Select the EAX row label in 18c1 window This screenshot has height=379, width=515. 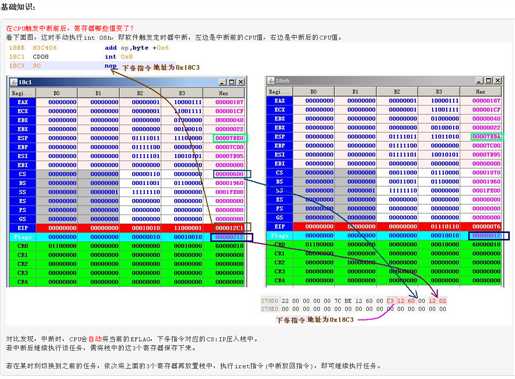pos(23,102)
